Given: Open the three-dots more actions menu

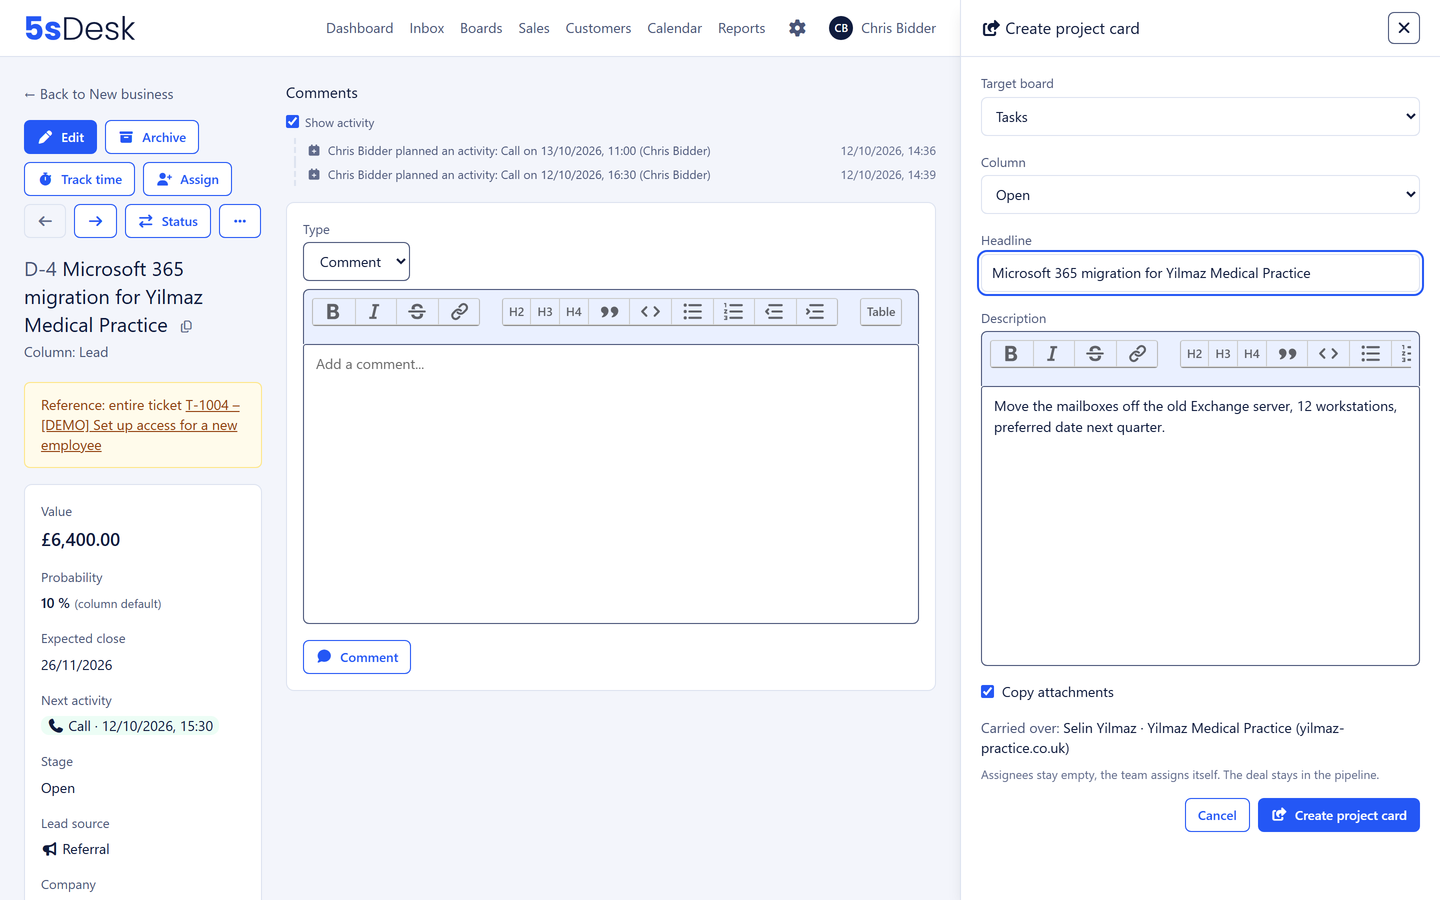Looking at the screenshot, I should [240, 221].
